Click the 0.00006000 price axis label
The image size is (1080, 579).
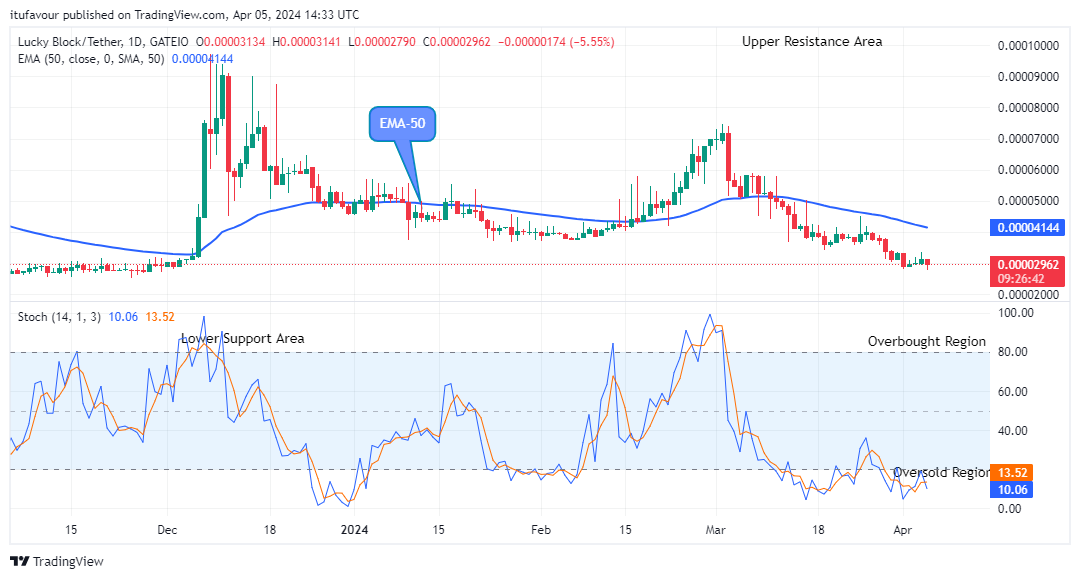pyautogui.click(x=1028, y=170)
